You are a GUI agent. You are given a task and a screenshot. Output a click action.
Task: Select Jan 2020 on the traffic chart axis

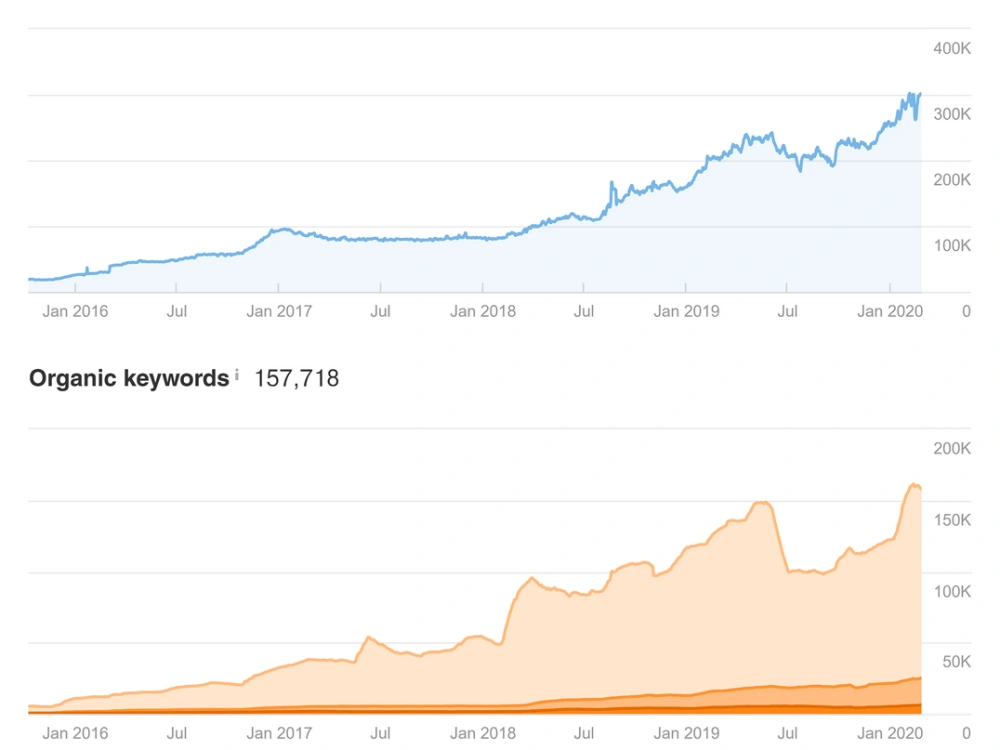(x=890, y=311)
